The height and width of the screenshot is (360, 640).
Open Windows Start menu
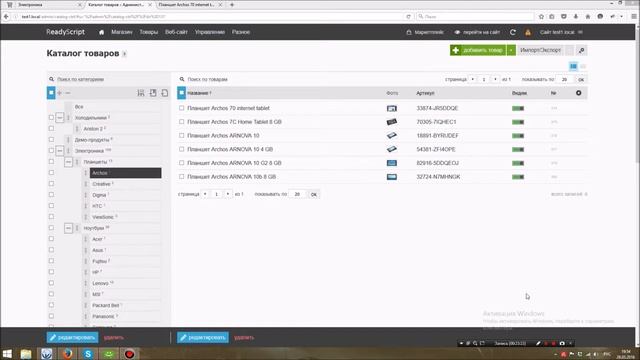tap(7, 353)
